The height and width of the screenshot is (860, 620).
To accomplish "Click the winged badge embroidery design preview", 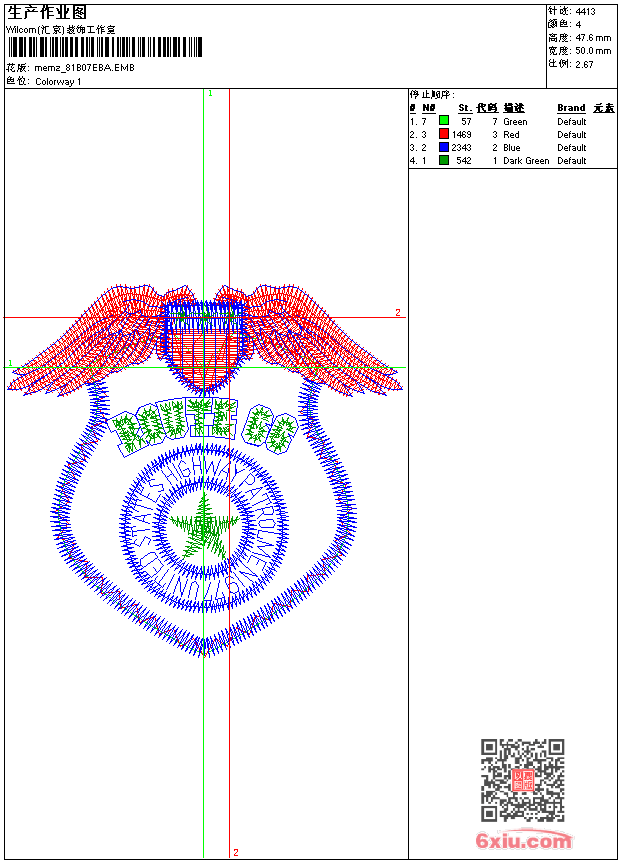I will (205, 471).
